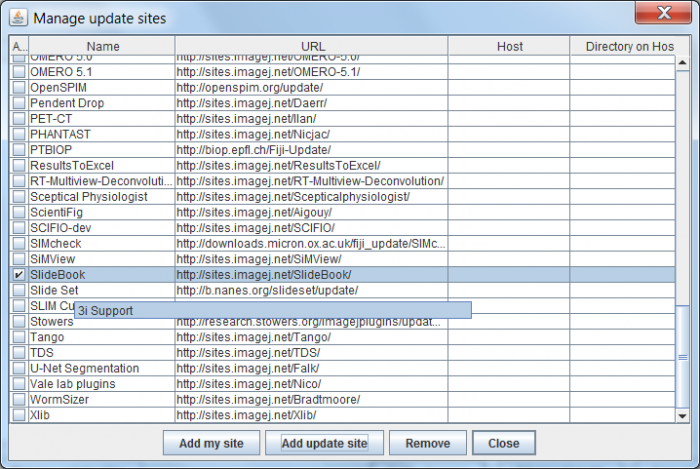Check the WormSizer site checkbox
Screen dimensions: 700x469
click(19, 399)
